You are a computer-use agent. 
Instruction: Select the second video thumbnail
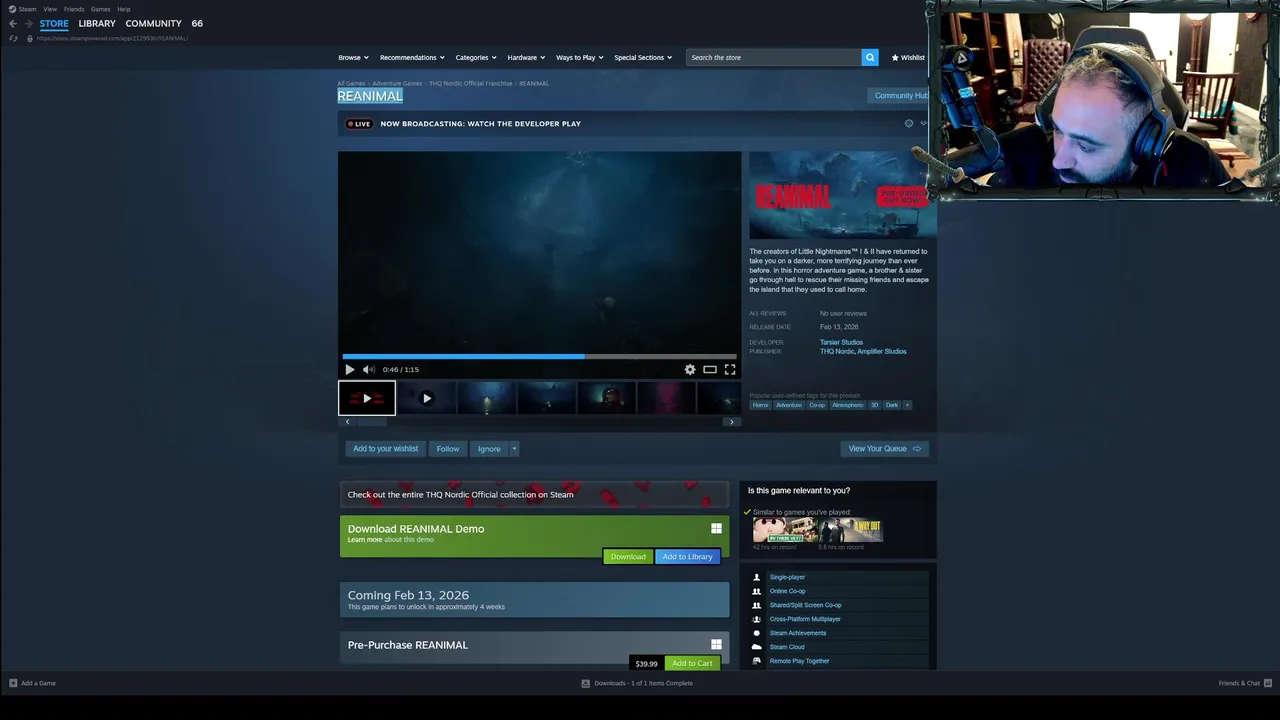pyautogui.click(x=427, y=398)
